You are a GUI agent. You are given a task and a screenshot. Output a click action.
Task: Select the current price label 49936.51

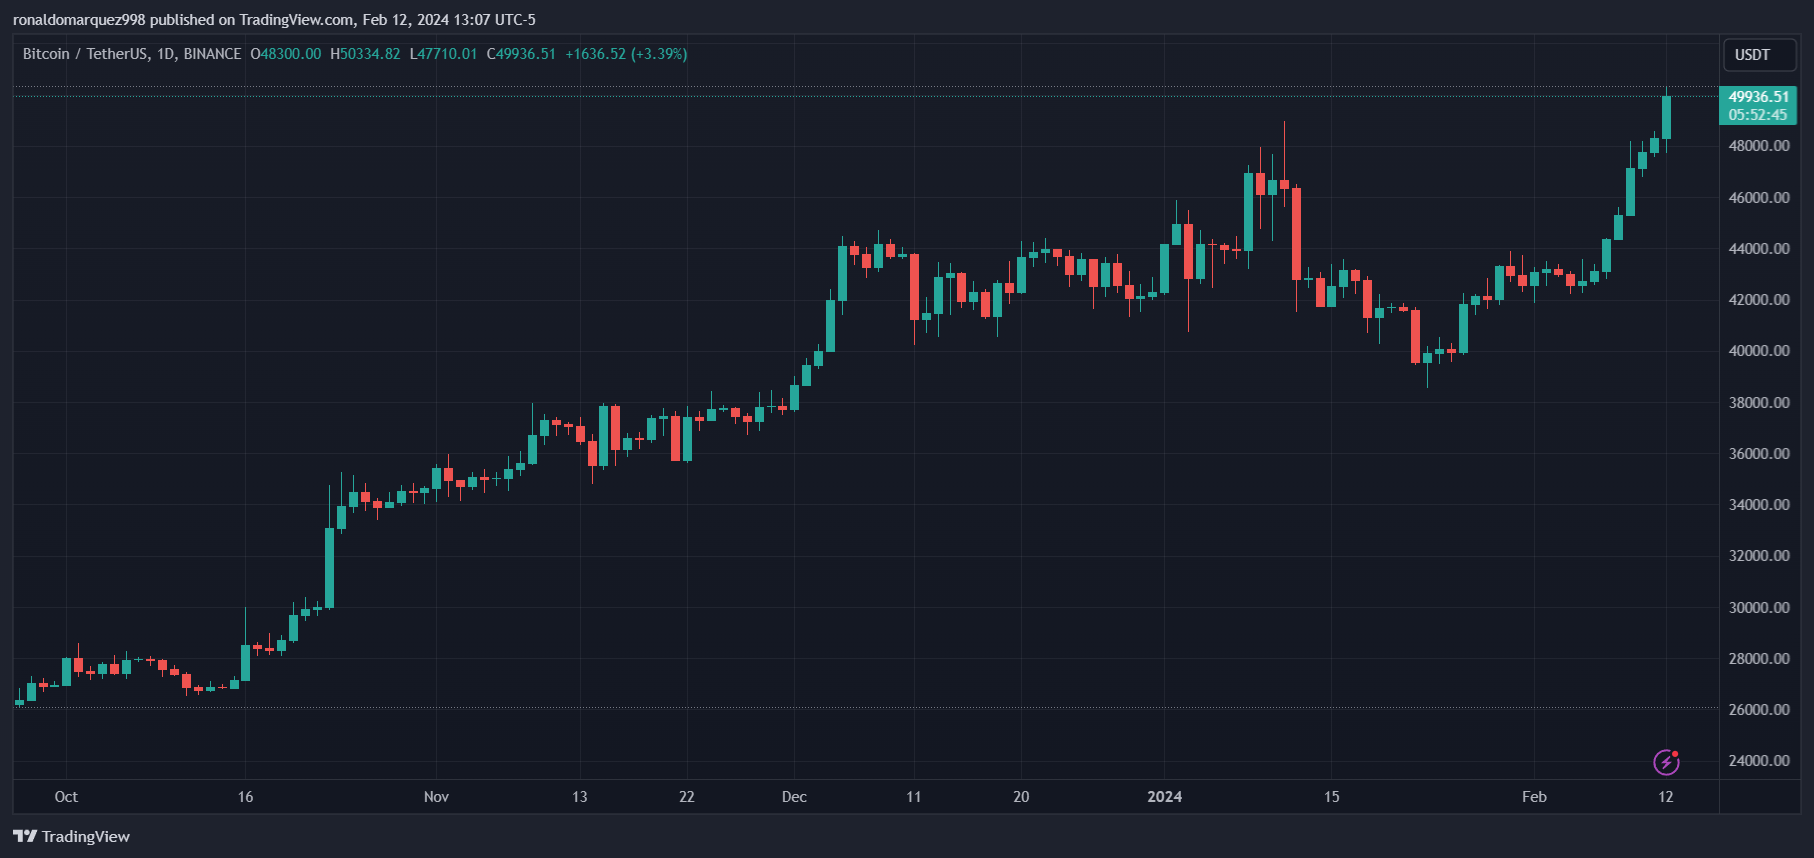click(x=1758, y=97)
